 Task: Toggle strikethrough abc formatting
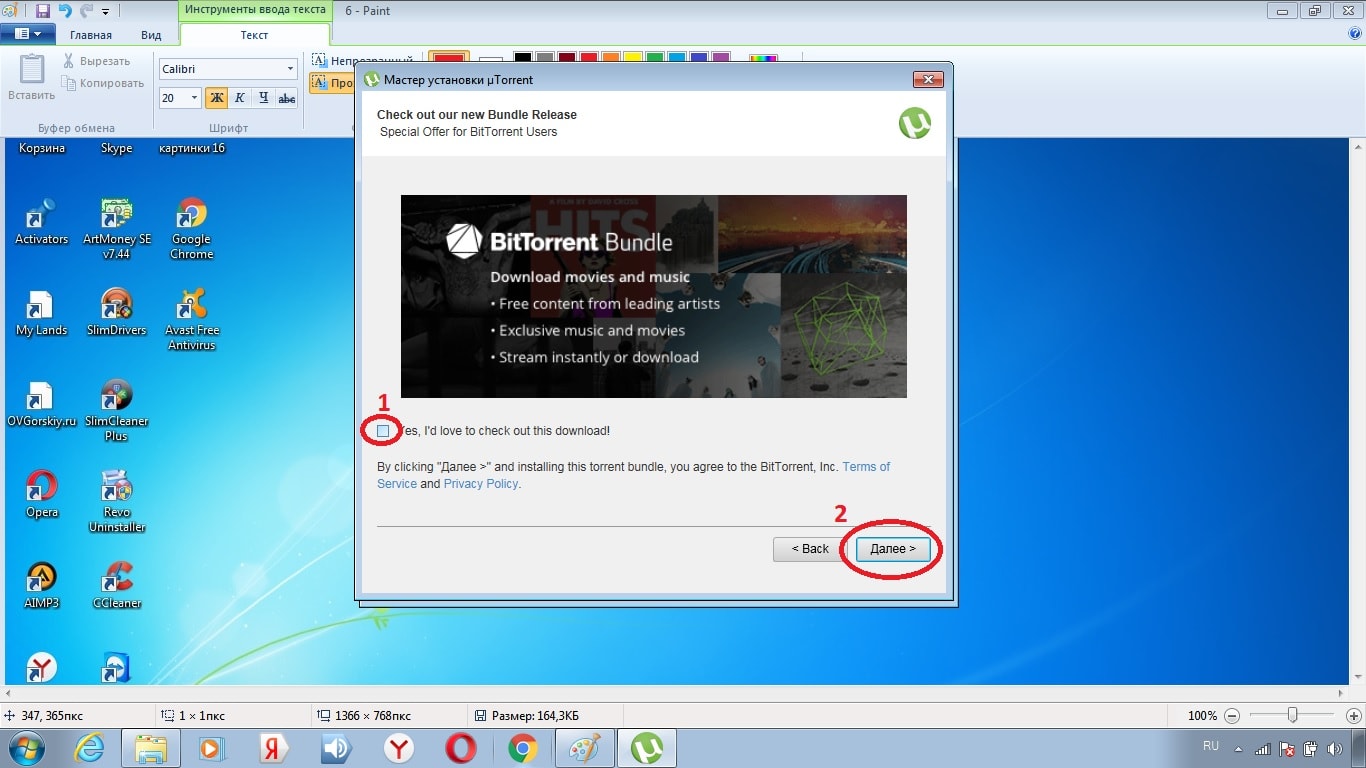click(287, 98)
